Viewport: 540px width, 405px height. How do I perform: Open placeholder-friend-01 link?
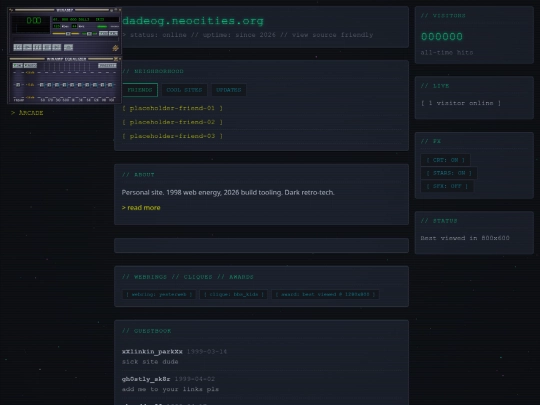click(x=173, y=108)
